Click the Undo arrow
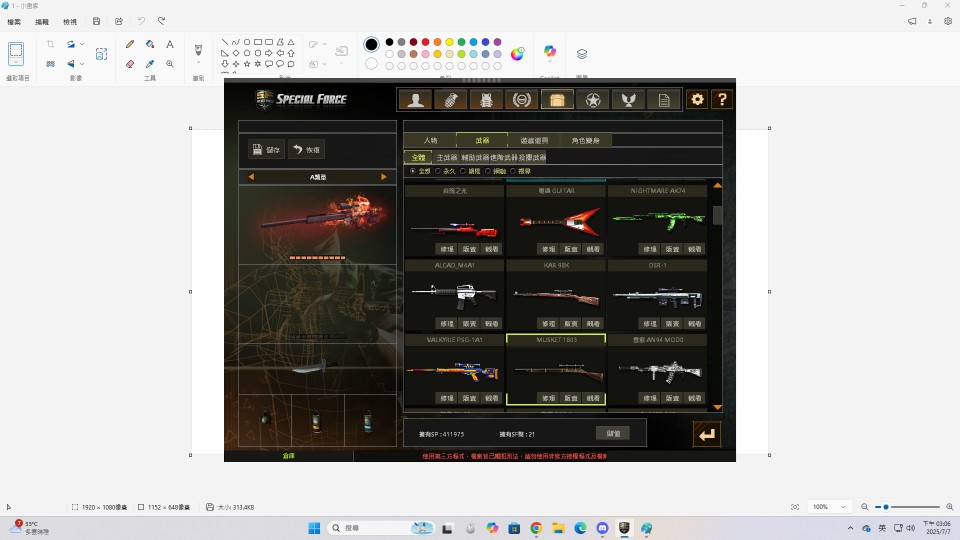 (x=141, y=21)
